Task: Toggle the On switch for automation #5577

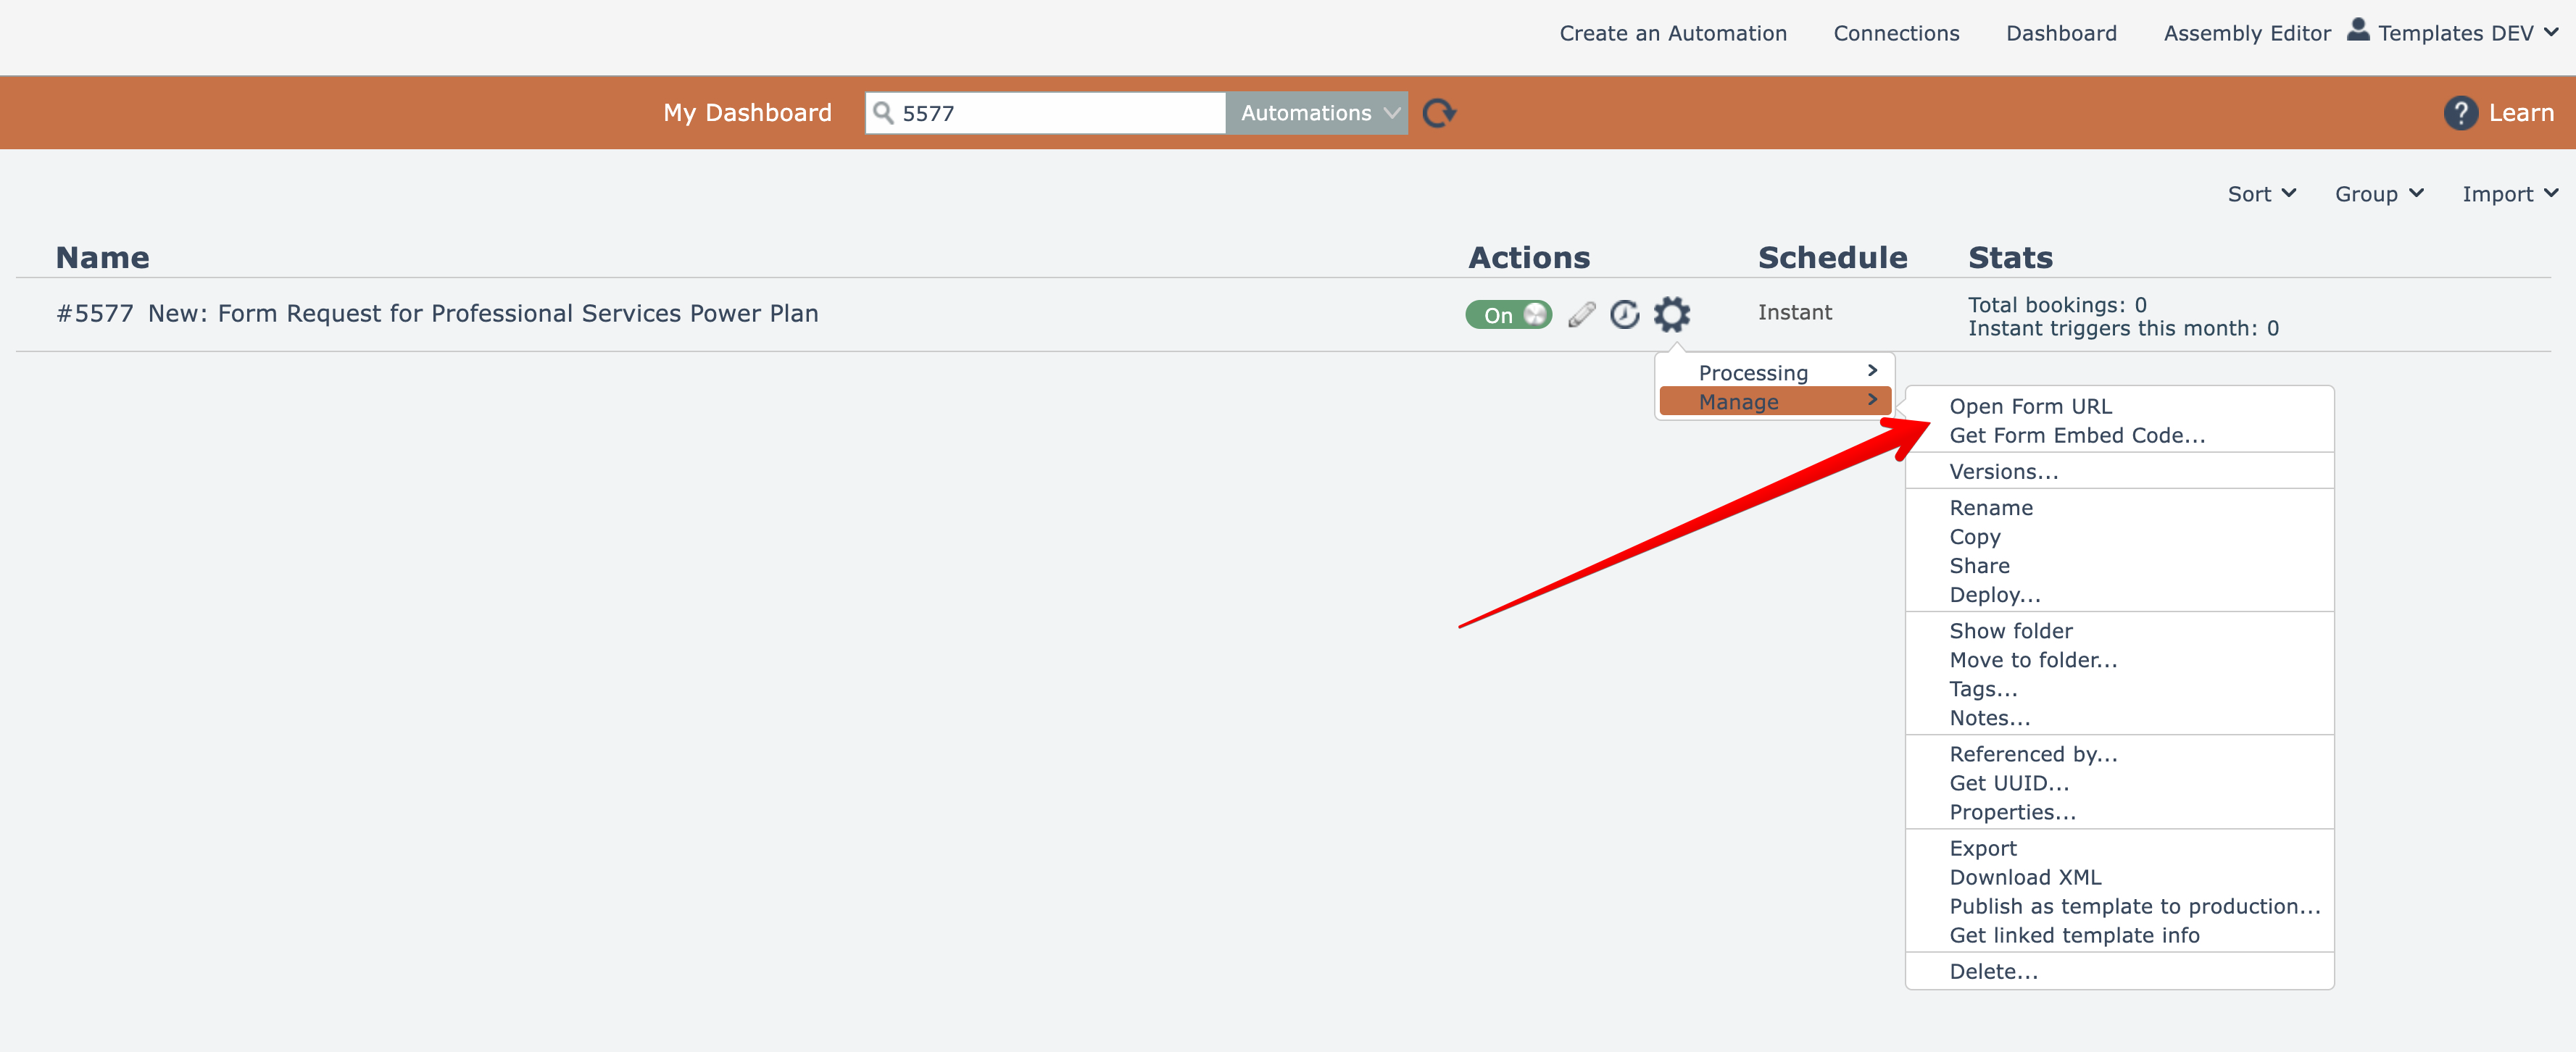Action: click(x=1508, y=315)
